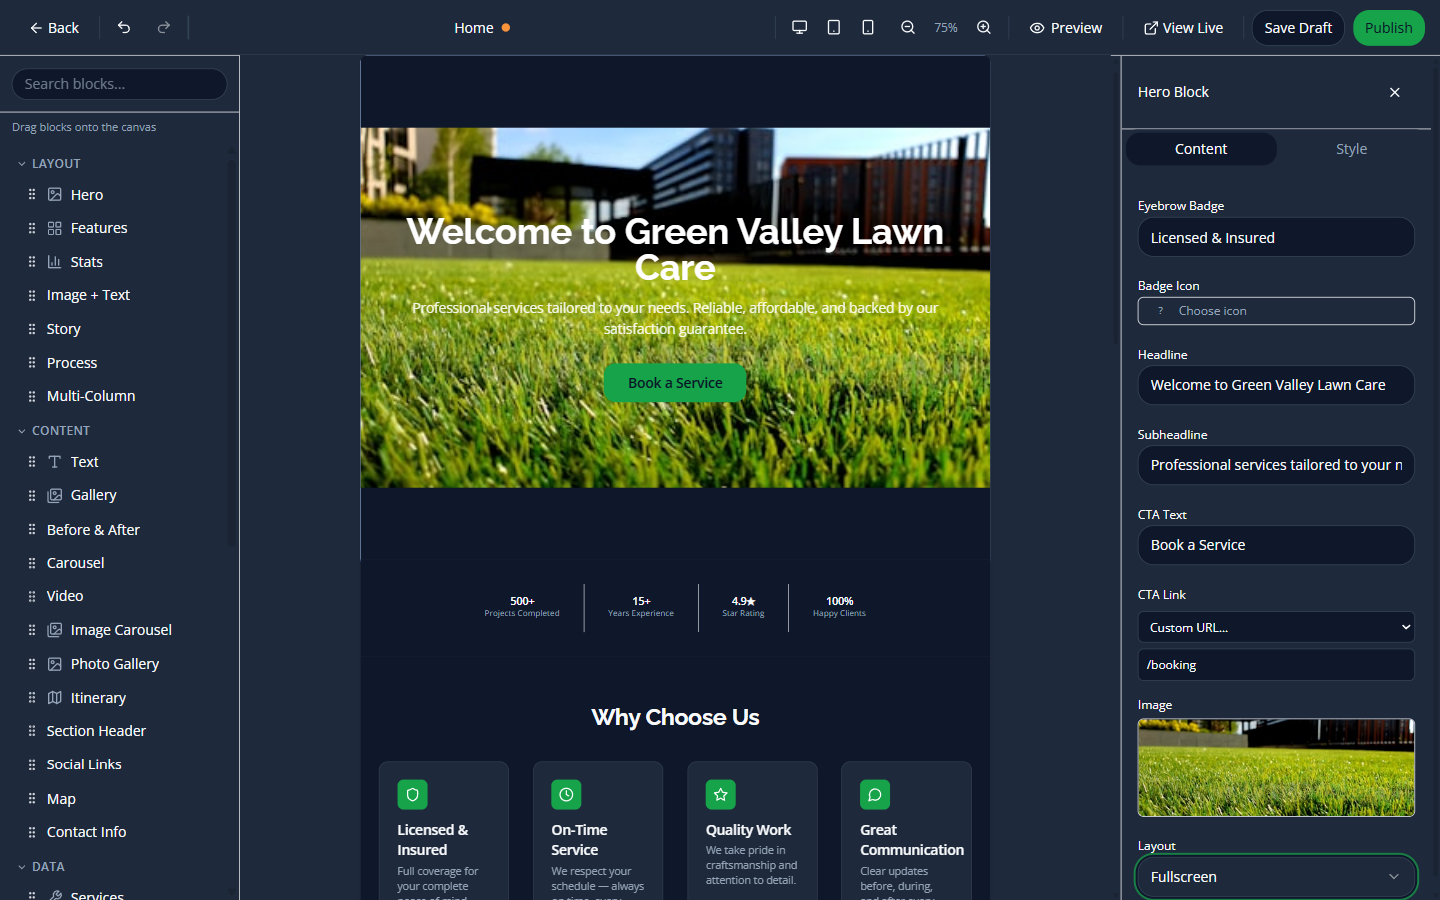Image resolution: width=1440 pixels, height=900 pixels.
Task: Switch to the Style tab
Action: (x=1351, y=148)
